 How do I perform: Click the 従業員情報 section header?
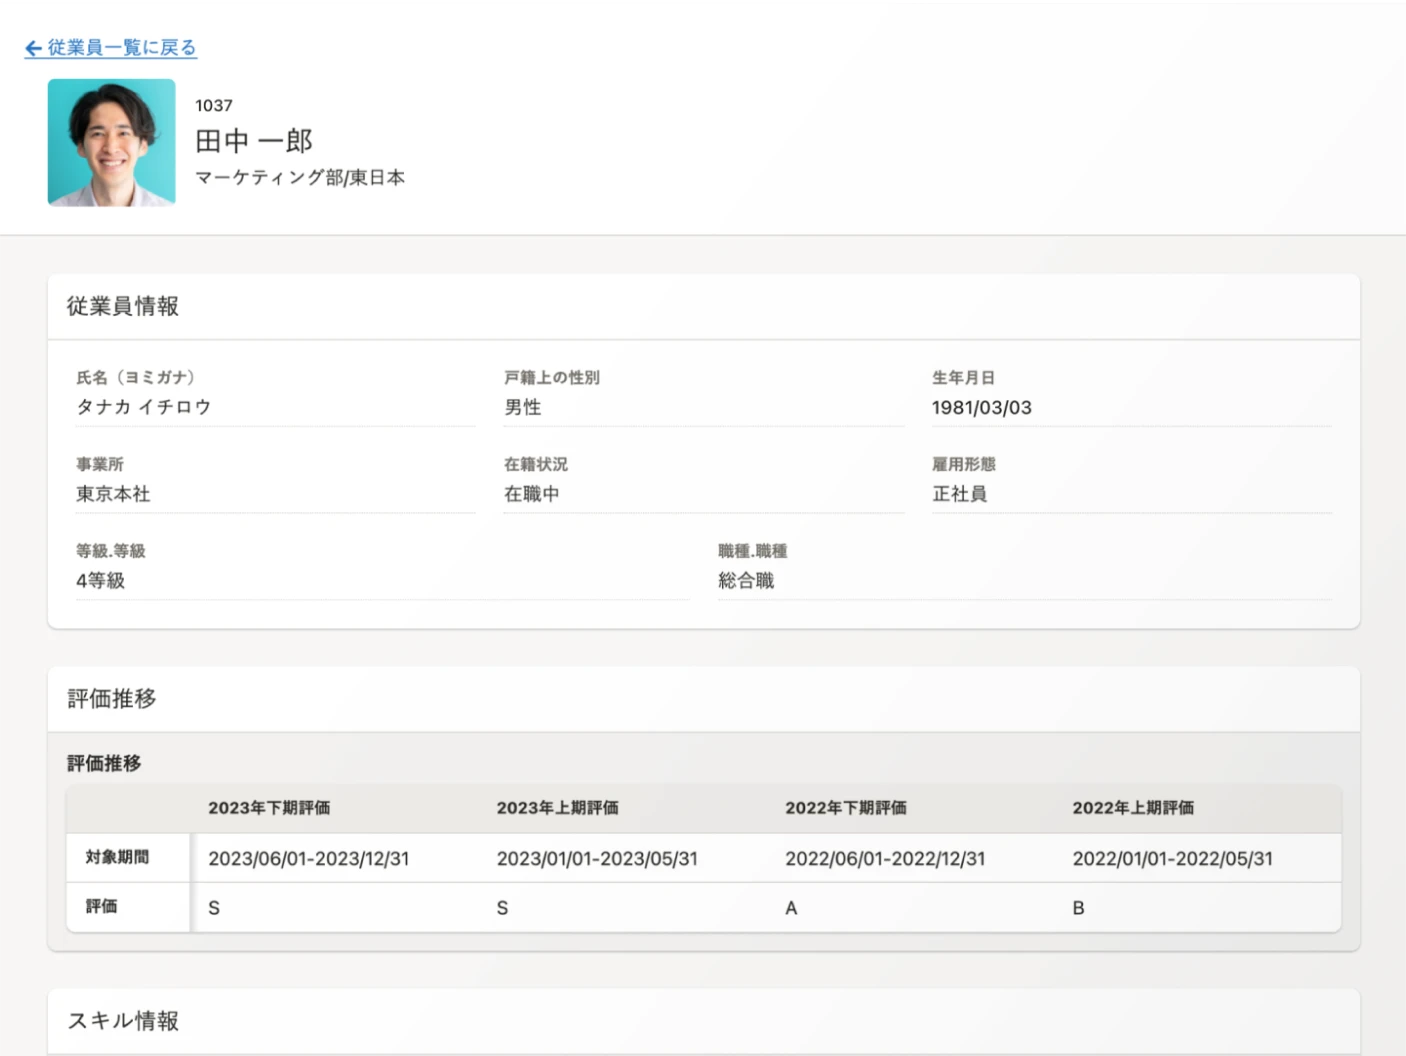pos(122,307)
